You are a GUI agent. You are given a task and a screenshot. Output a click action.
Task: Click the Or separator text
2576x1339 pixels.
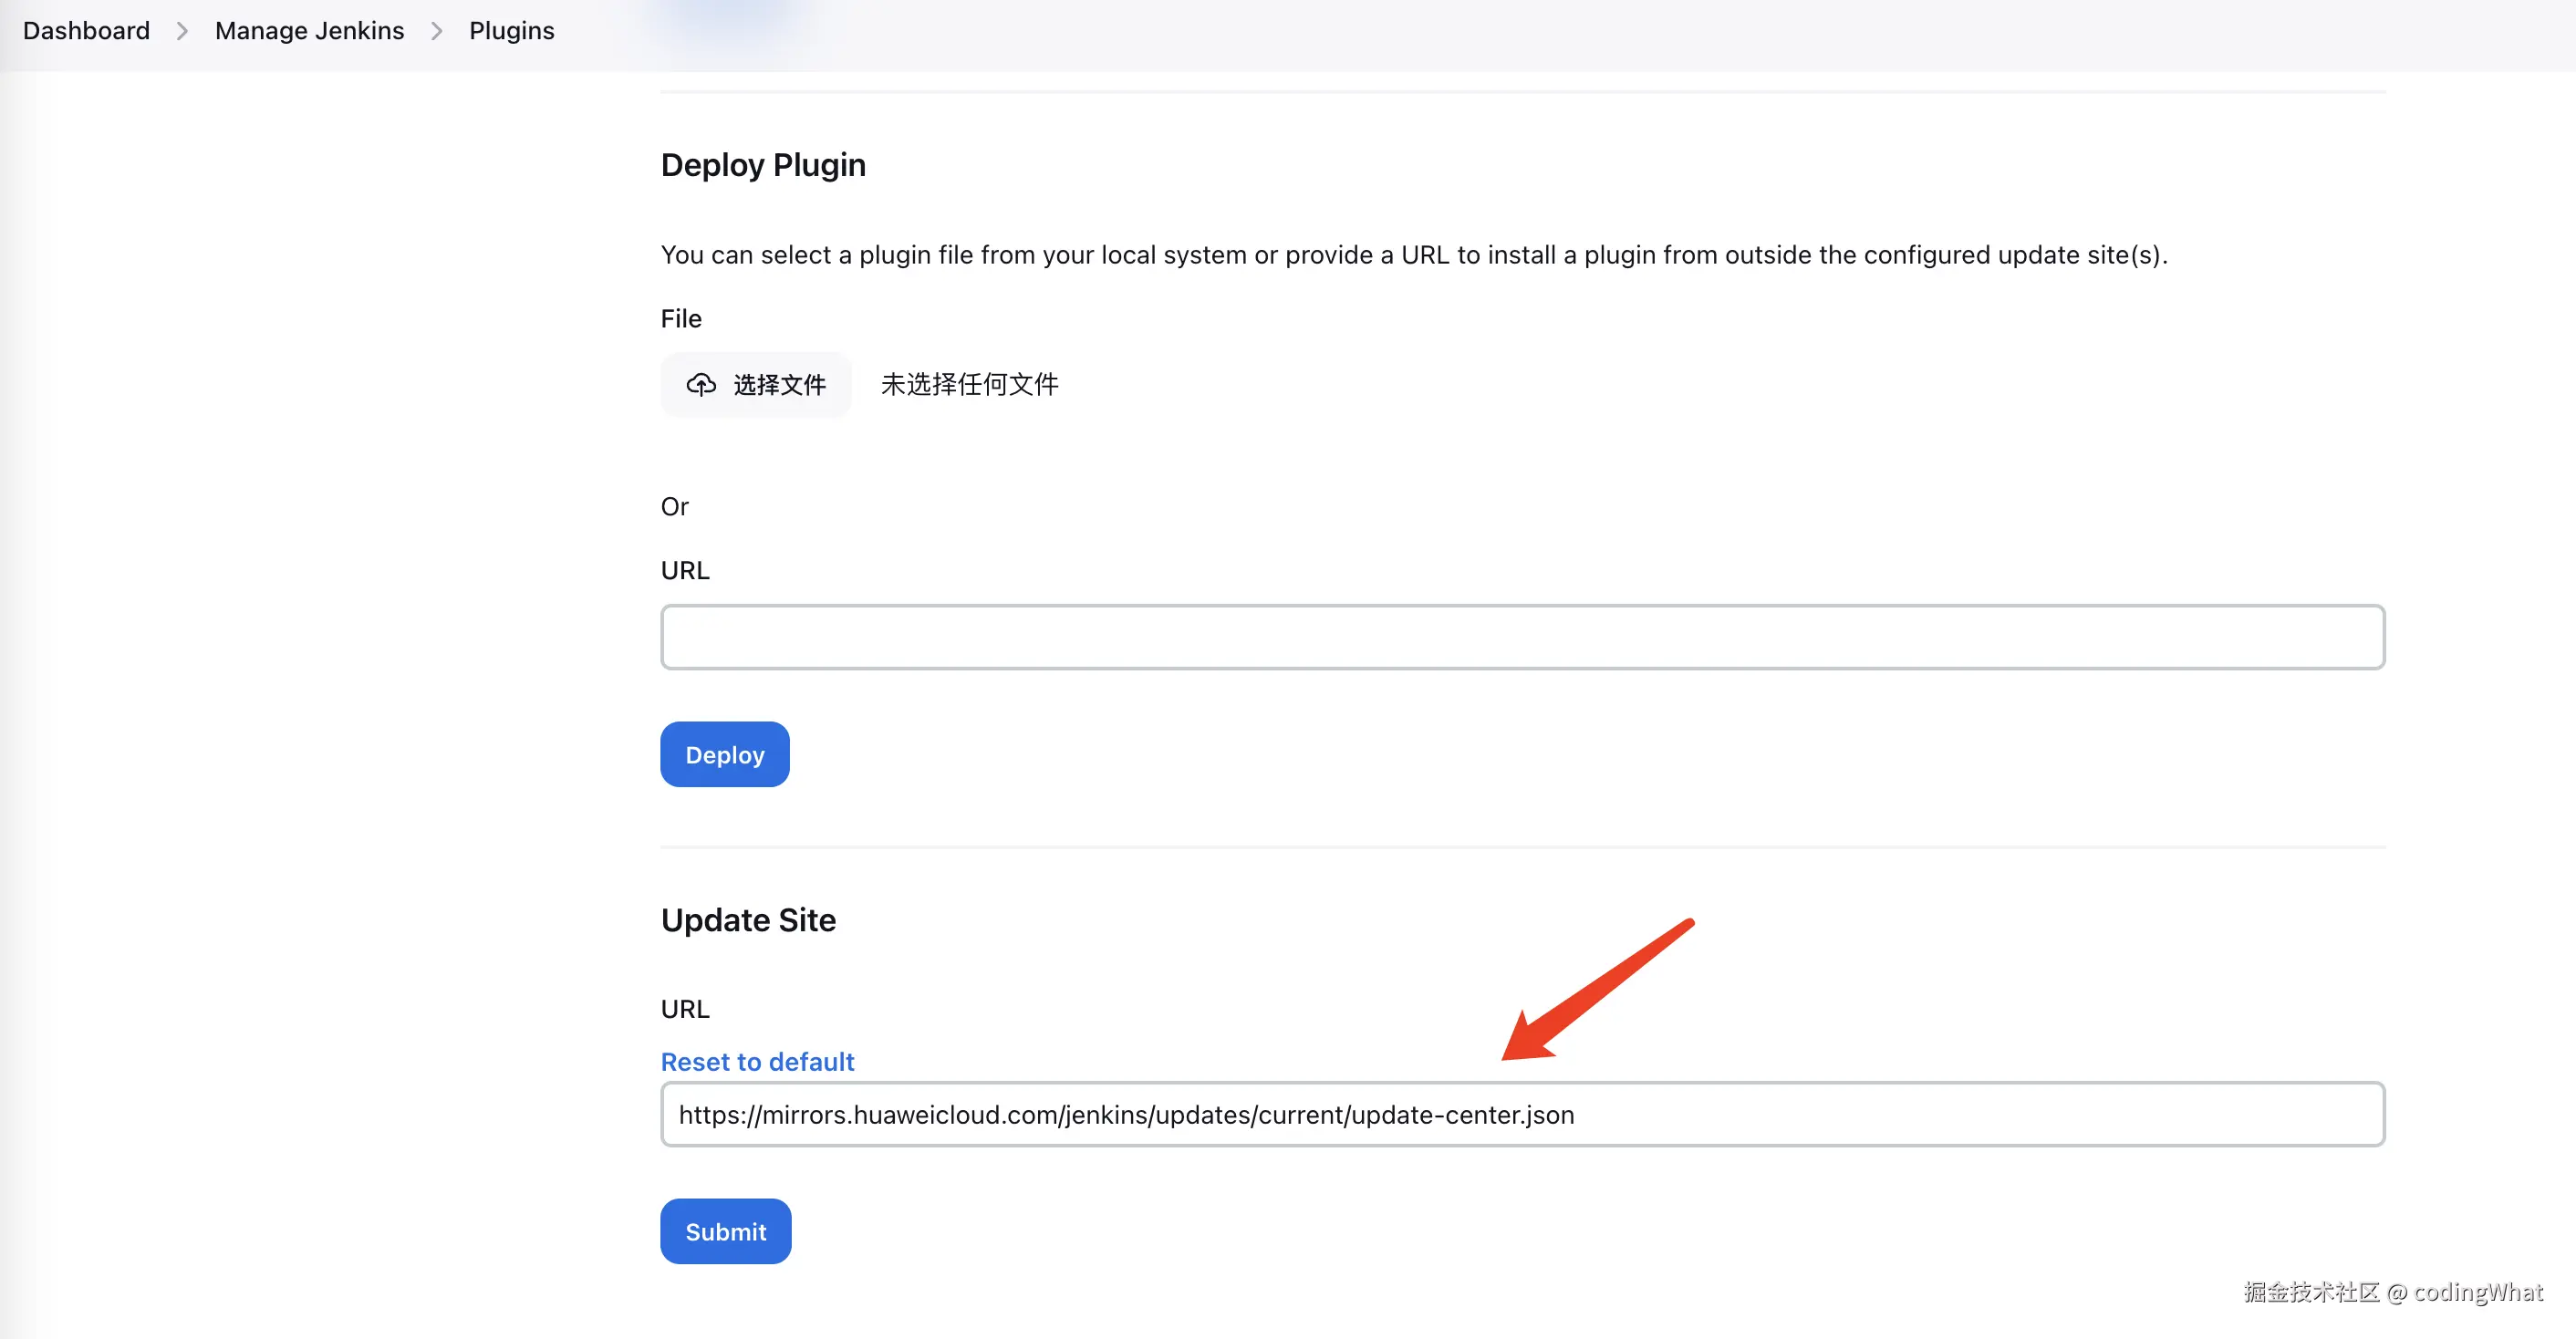(x=674, y=507)
